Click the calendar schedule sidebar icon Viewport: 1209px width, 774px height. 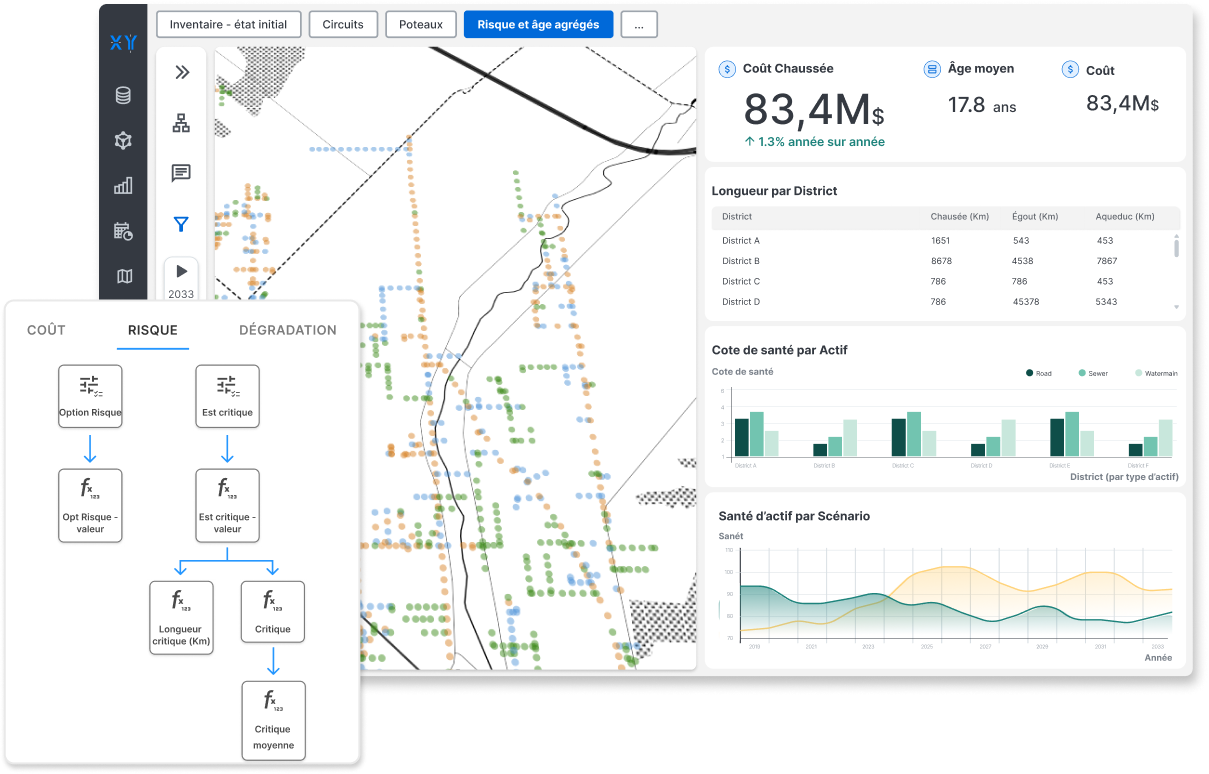click(123, 231)
